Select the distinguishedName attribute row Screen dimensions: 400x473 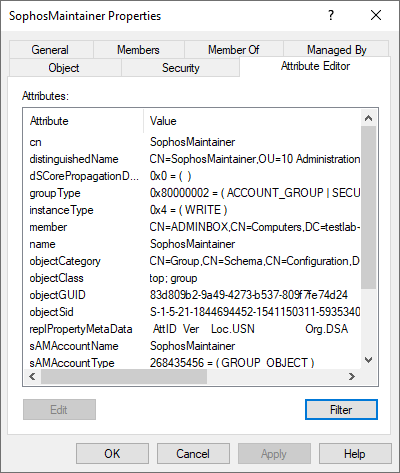click(192, 159)
